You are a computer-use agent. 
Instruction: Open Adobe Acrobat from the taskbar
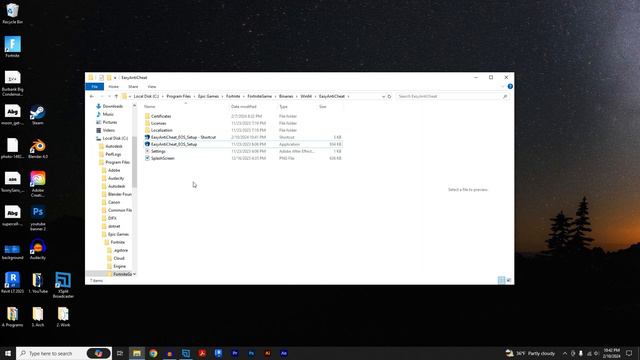click(x=202, y=353)
